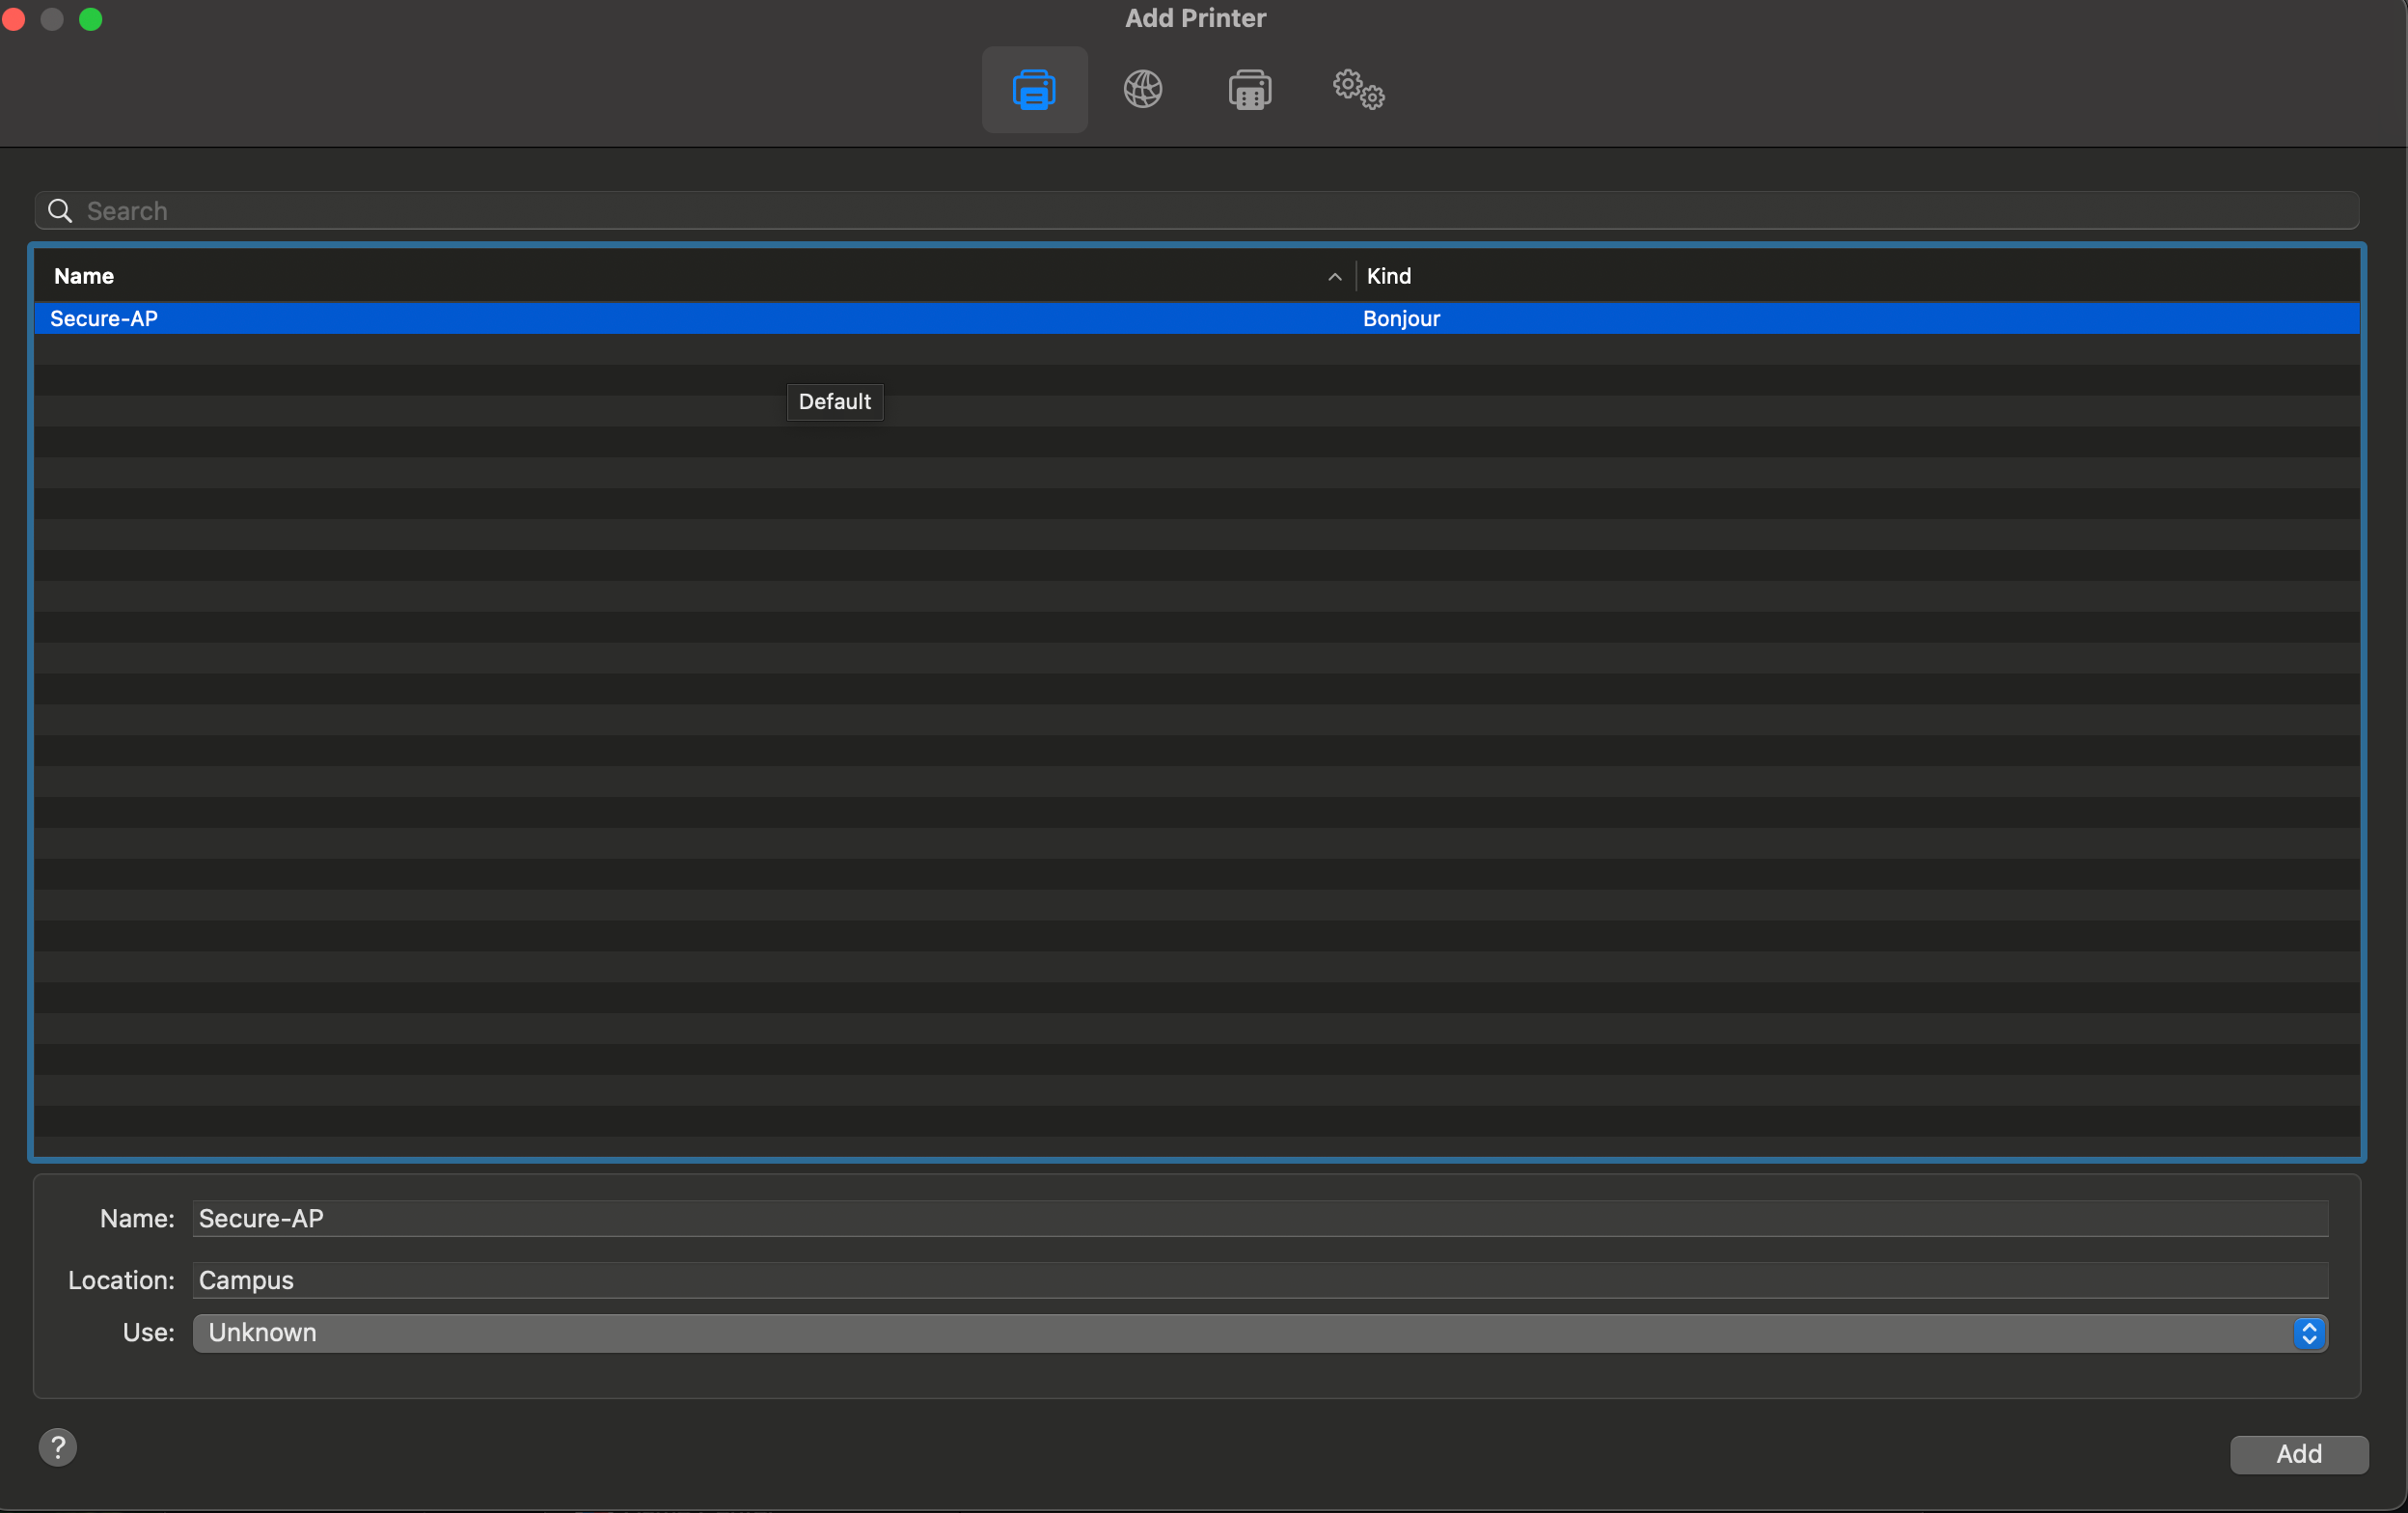This screenshot has width=2408, height=1513.
Task: Close the Add Printer window
Action: click(14, 19)
